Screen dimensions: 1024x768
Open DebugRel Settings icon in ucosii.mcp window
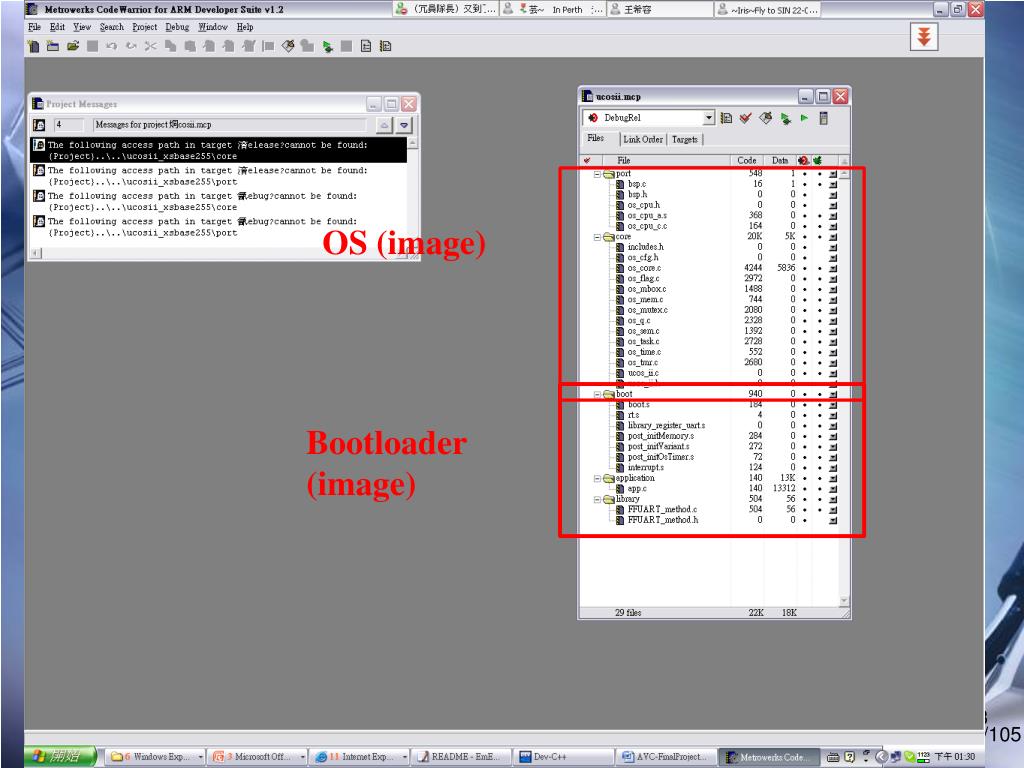point(726,118)
